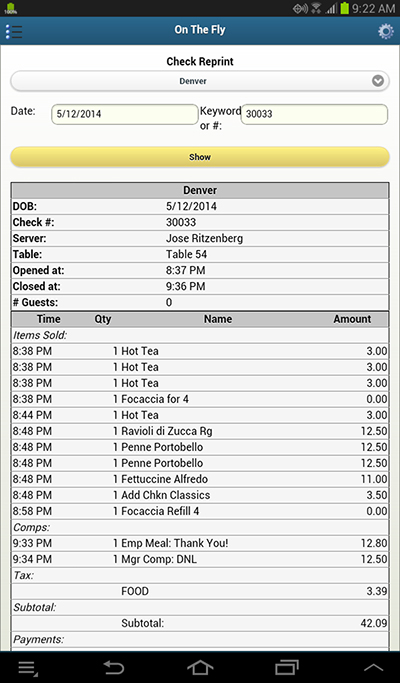Tap up chevron in navigation bar

373,667
